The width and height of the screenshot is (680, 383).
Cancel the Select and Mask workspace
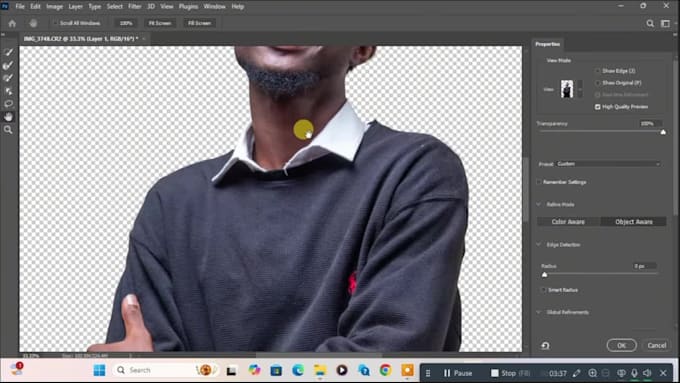tap(657, 345)
